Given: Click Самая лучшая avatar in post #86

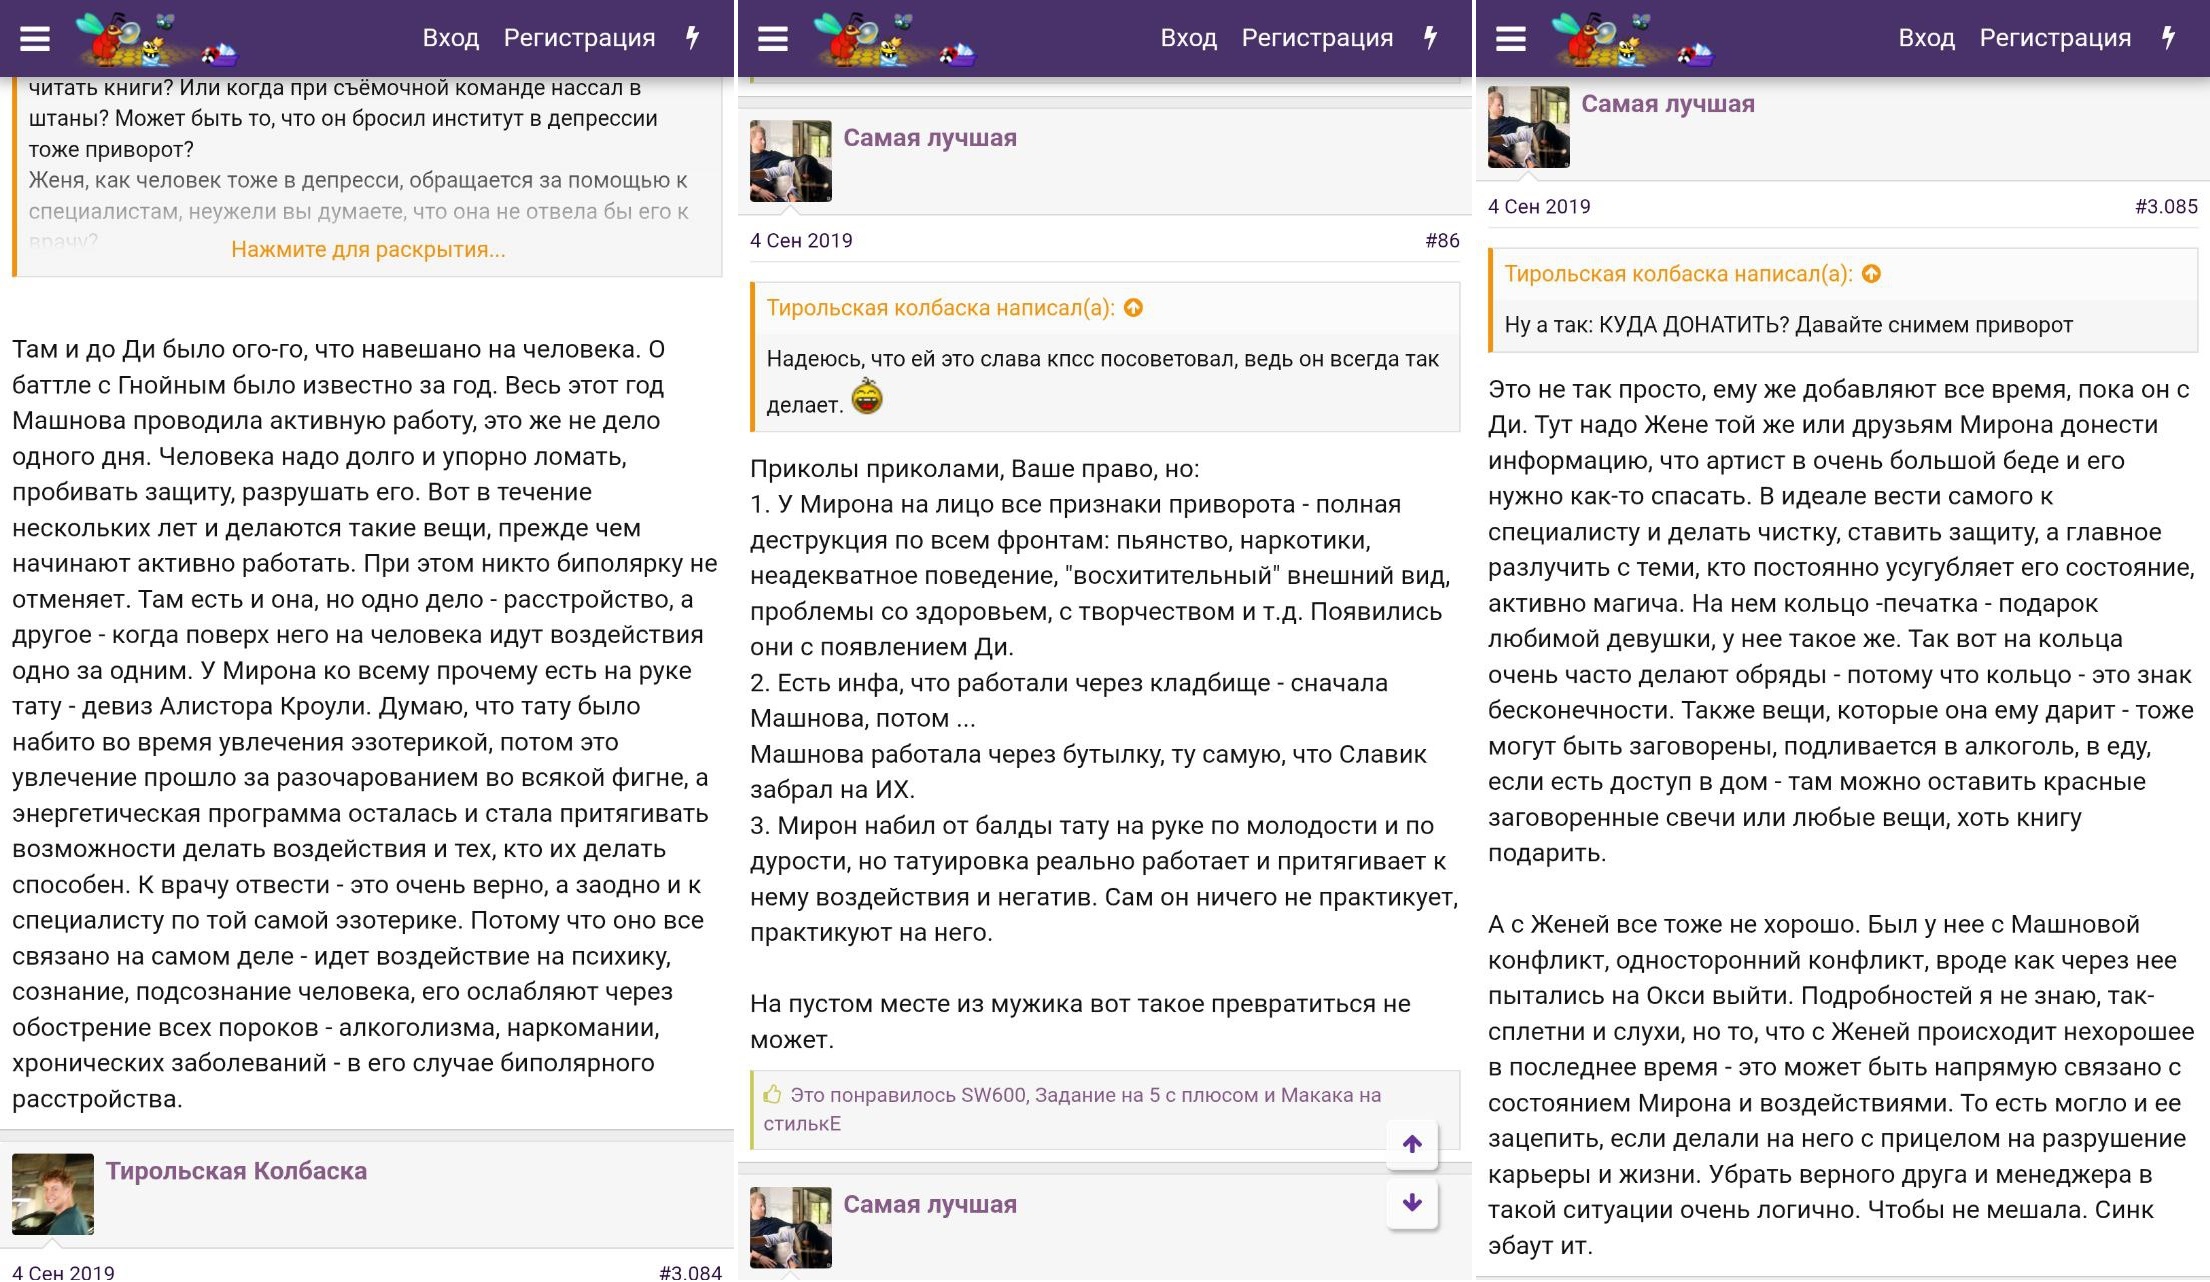Looking at the screenshot, I should 790,161.
